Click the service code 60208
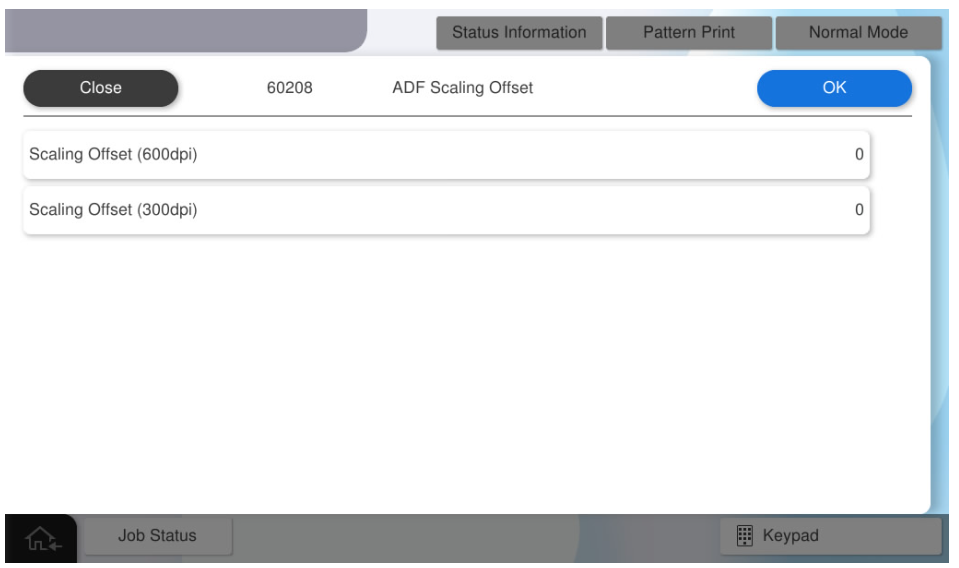The width and height of the screenshot is (959, 568). point(289,88)
